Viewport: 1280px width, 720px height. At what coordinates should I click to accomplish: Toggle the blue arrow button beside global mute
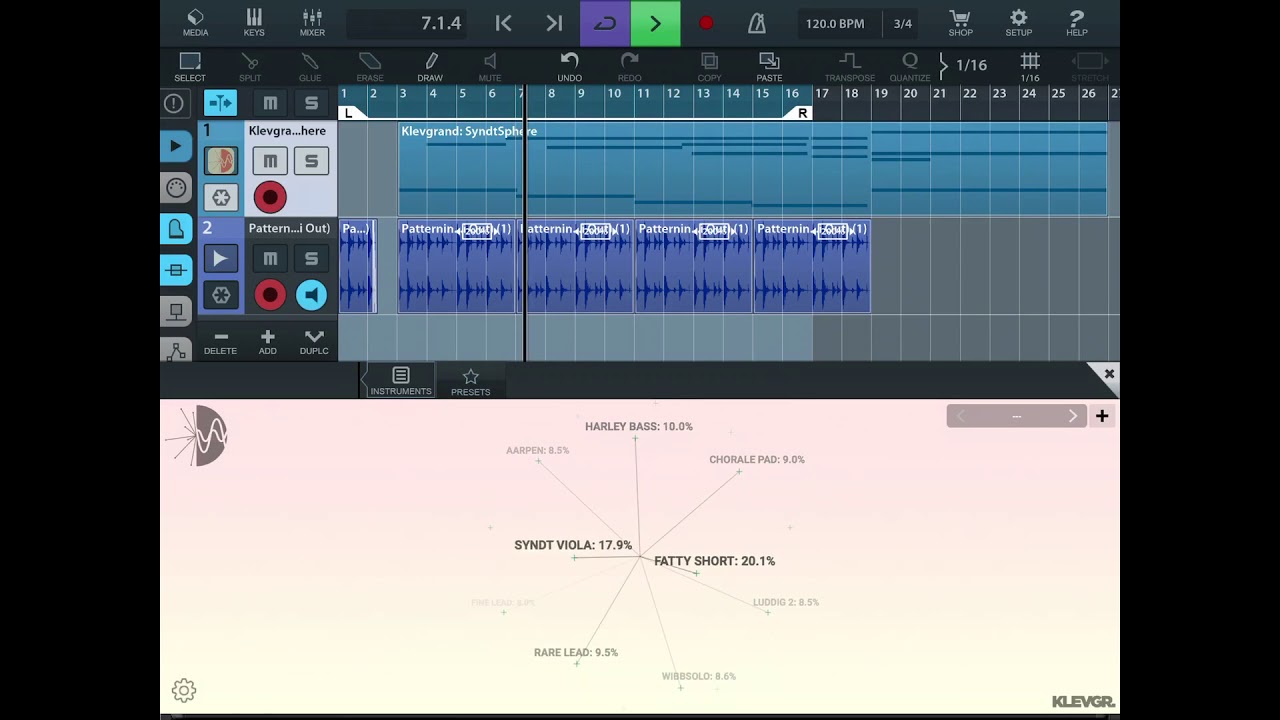220,103
